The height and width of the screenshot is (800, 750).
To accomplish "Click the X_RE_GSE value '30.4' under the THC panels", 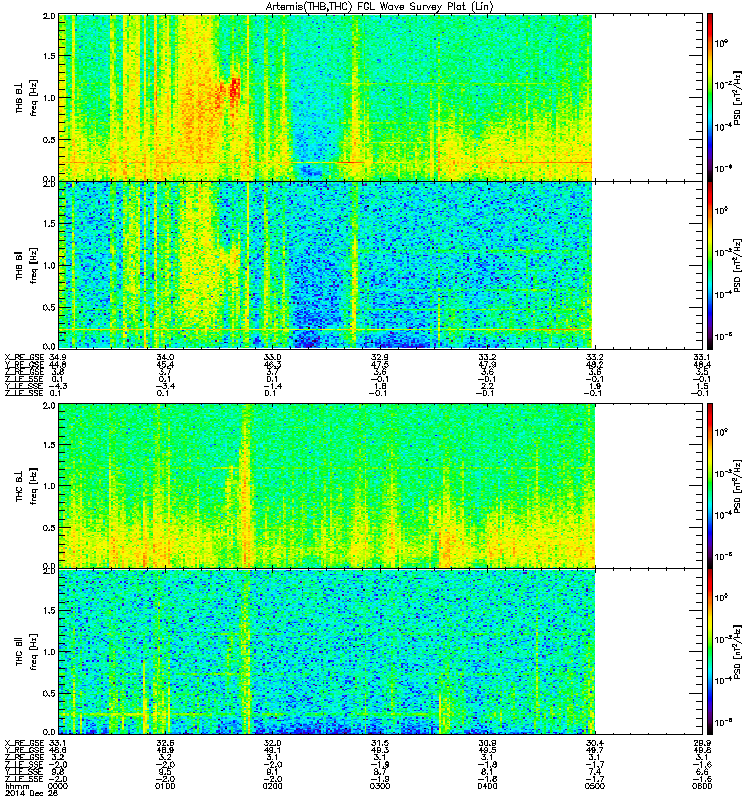I will tap(595, 743).
